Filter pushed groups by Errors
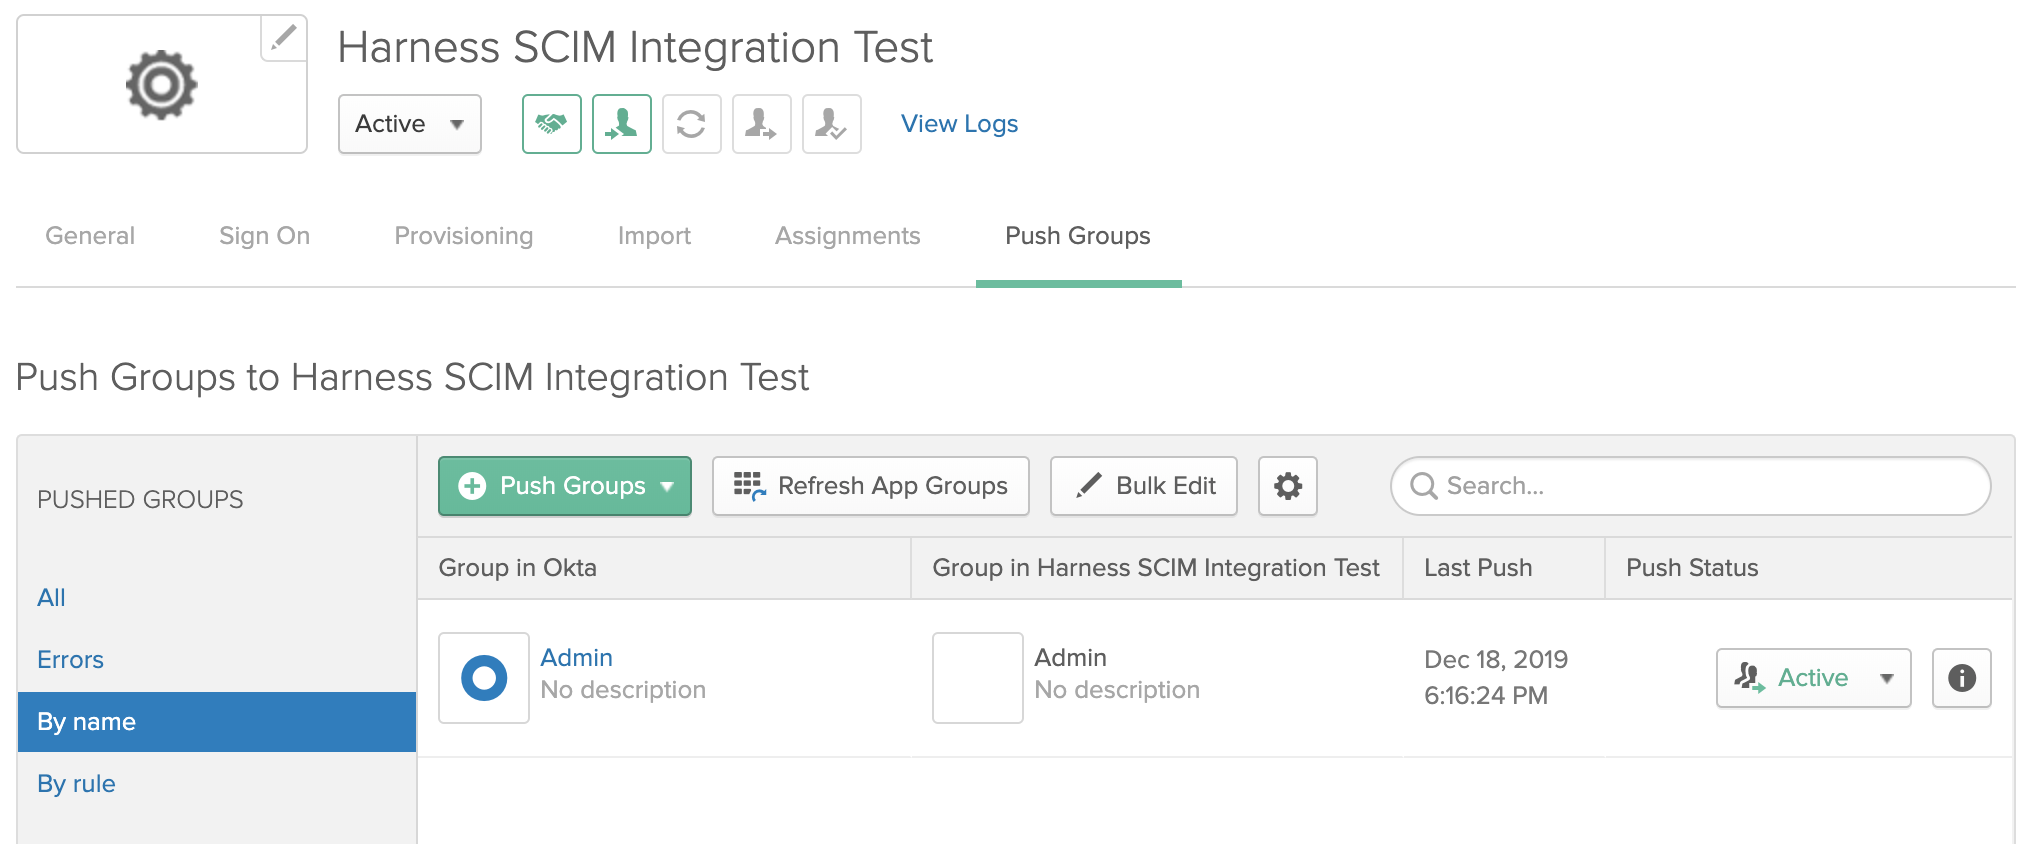The height and width of the screenshot is (844, 2028). point(70,660)
